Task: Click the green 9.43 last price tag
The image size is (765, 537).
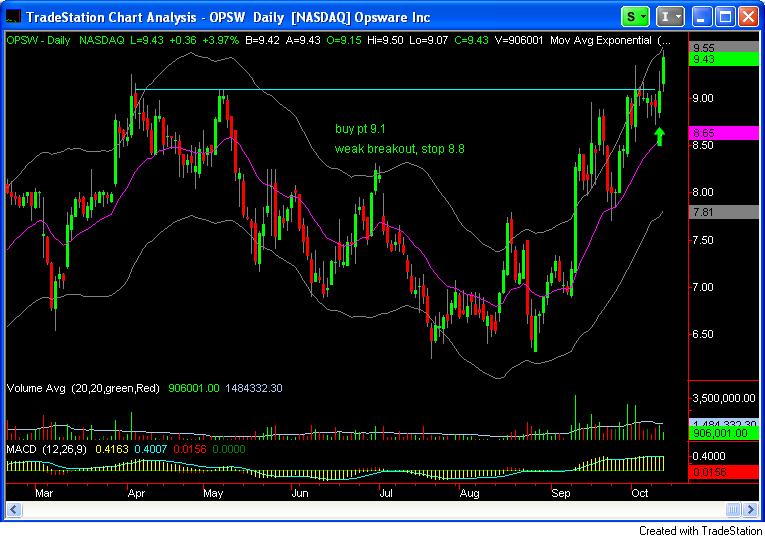Action: click(x=723, y=59)
